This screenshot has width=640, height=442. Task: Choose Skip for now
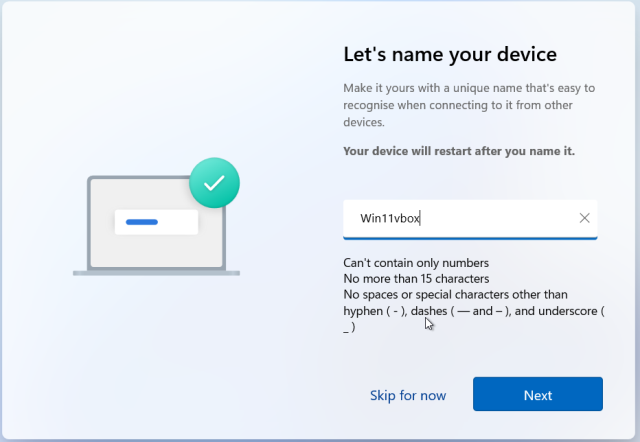coord(407,395)
